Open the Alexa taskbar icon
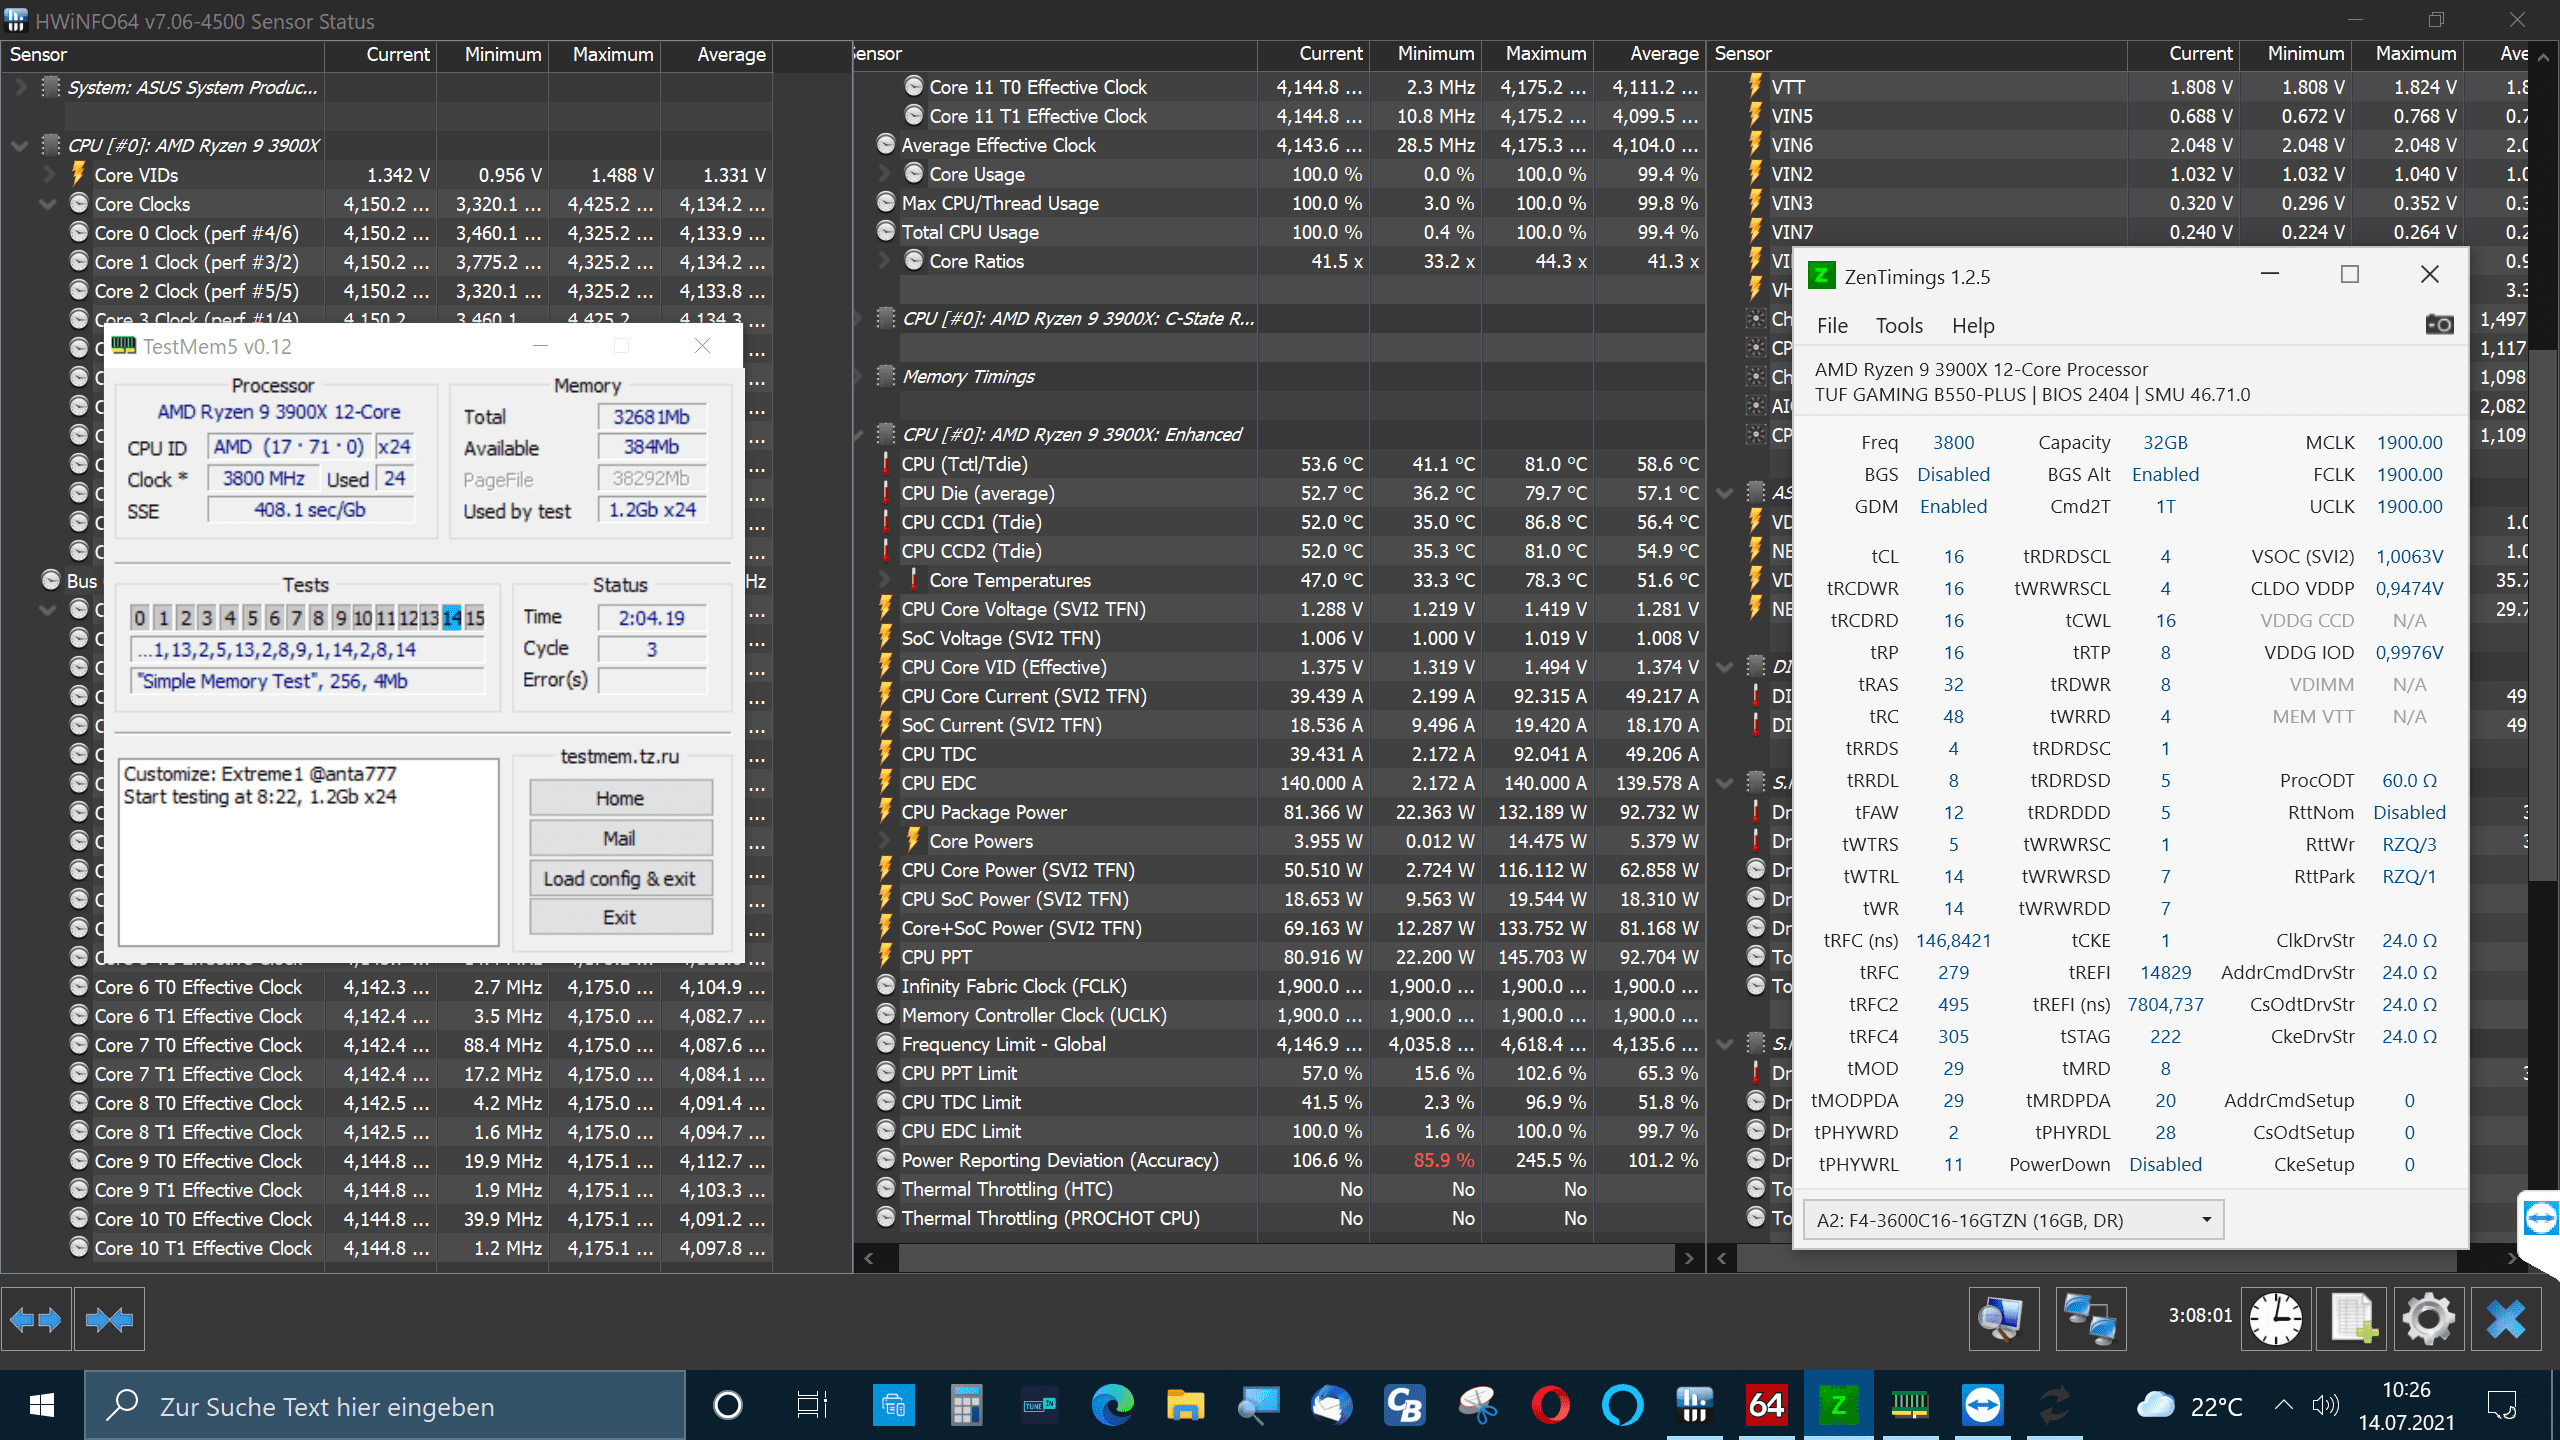This screenshot has height=1440, width=2560. (x=1622, y=1406)
